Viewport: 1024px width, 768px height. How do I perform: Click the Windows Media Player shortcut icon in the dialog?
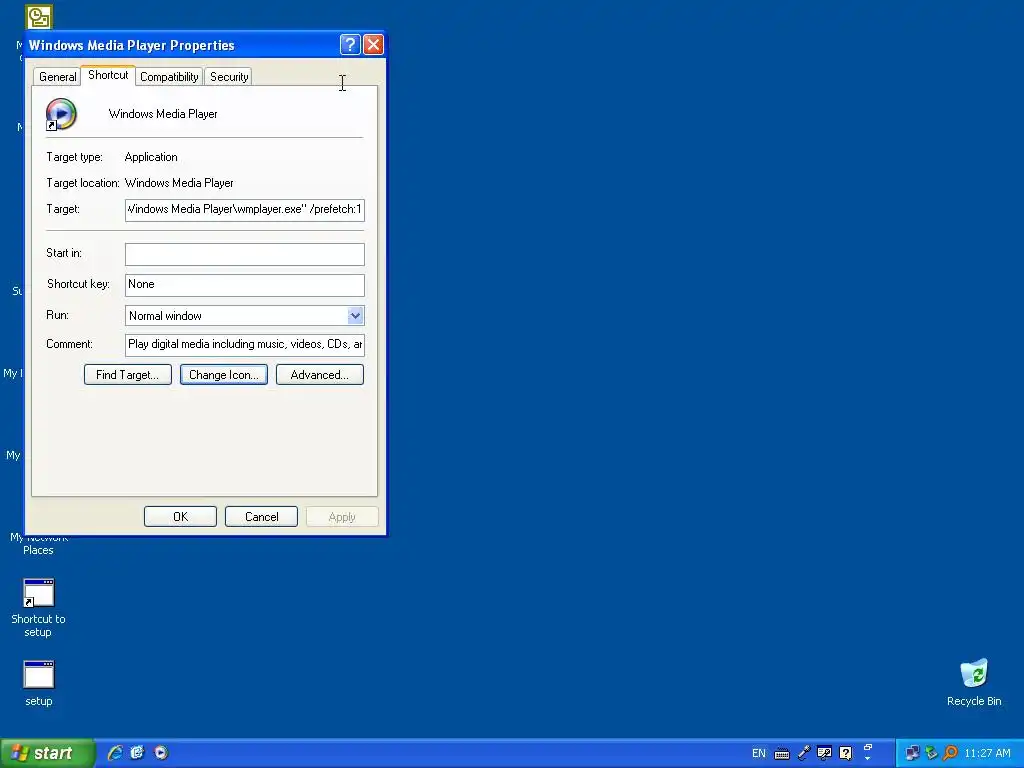point(61,114)
